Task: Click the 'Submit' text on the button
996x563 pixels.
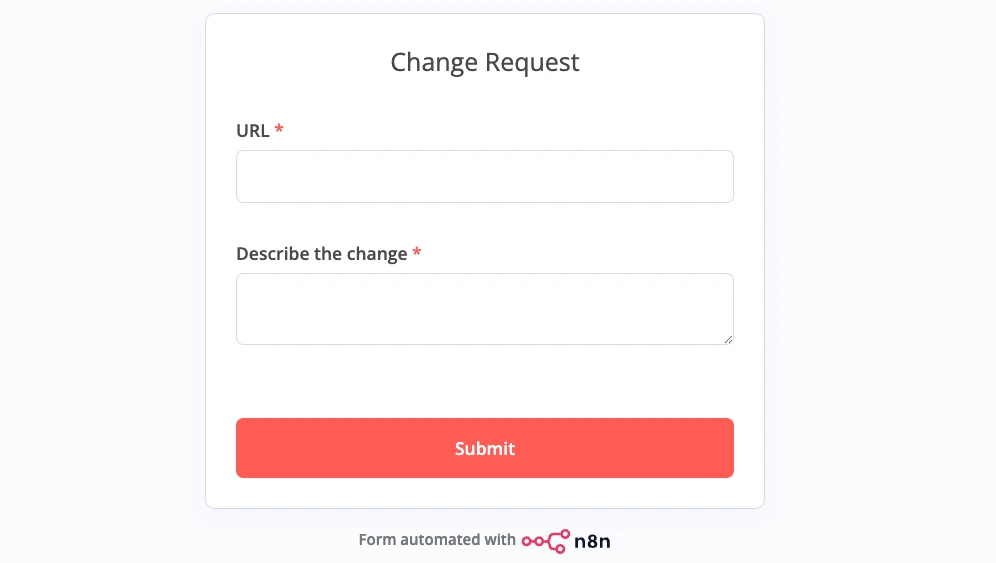Action: tap(485, 448)
